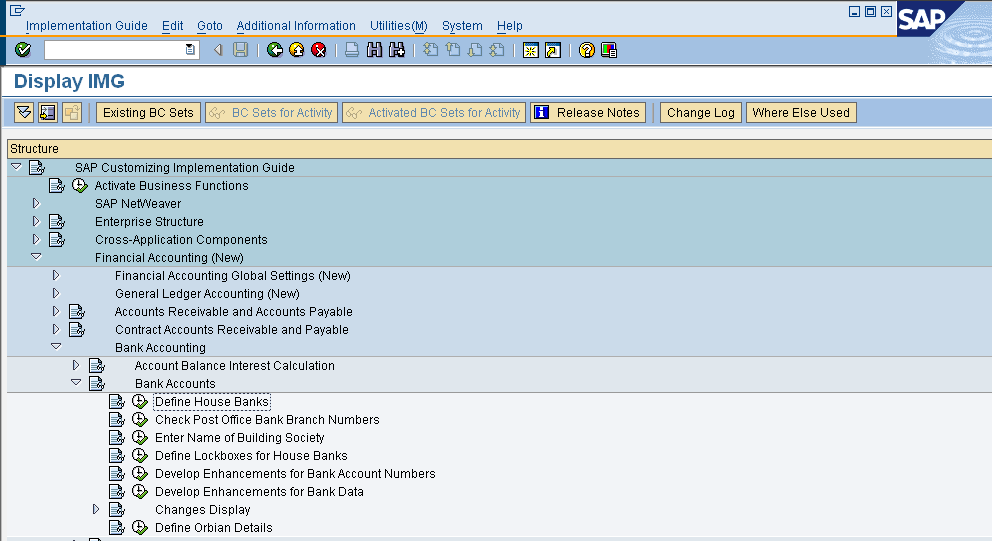This screenshot has height=541, width=992.
Task: Click the Generate Shortcut icon
Action: tap(553, 50)
